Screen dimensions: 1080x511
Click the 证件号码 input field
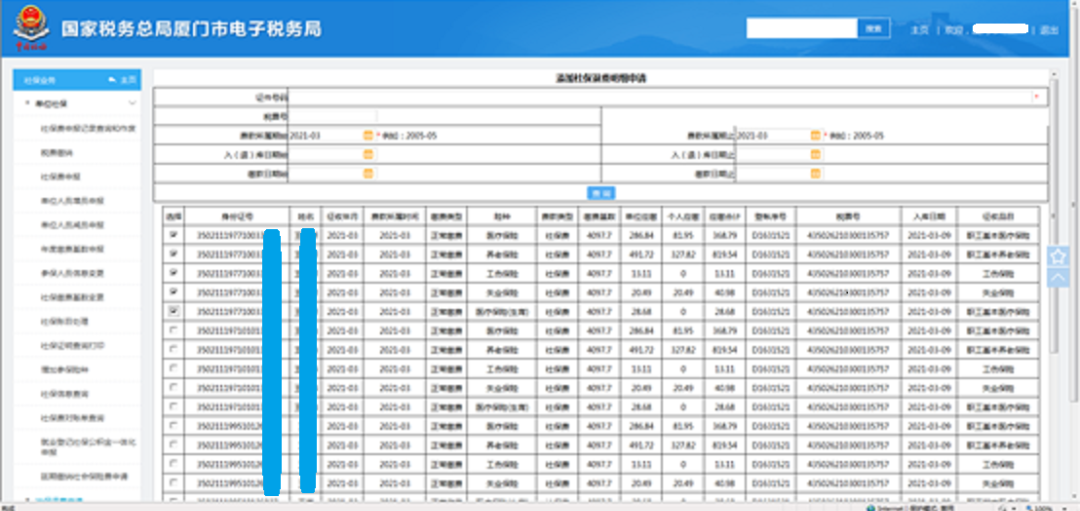[x=661, y=97]
